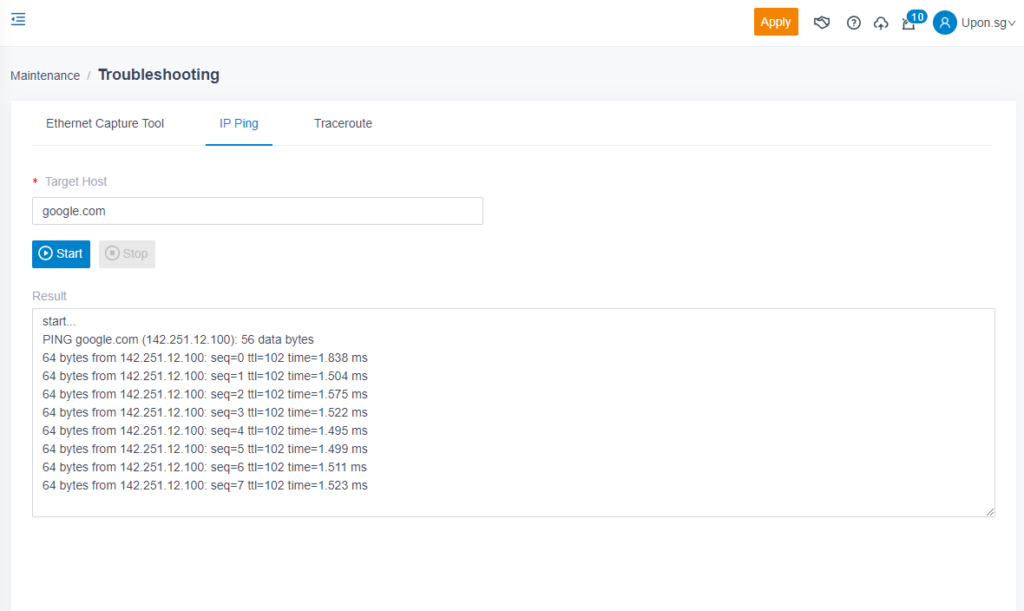View notifications with the 10 badge
This screenshot has height=611, width=1024.
pos(908,22)
